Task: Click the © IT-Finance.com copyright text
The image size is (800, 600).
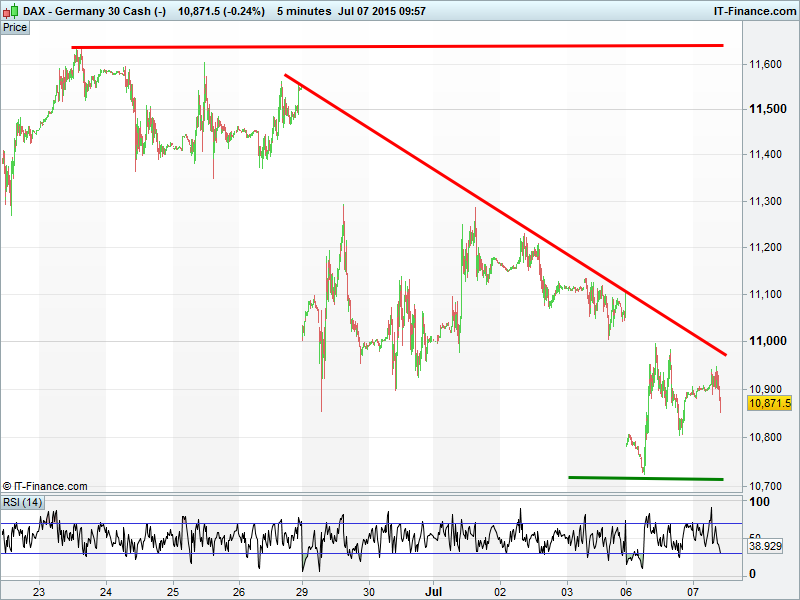Action: pyautogui.click(x=45, y=486)
